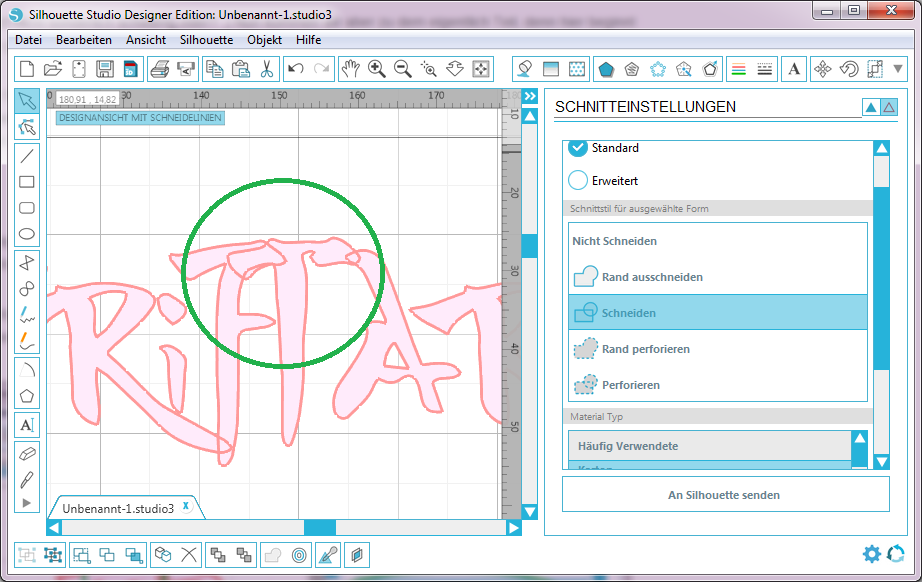Screen dimensions: 922x582
Task: Click An Silhouette senden button
Action: (x=725, y=495)
